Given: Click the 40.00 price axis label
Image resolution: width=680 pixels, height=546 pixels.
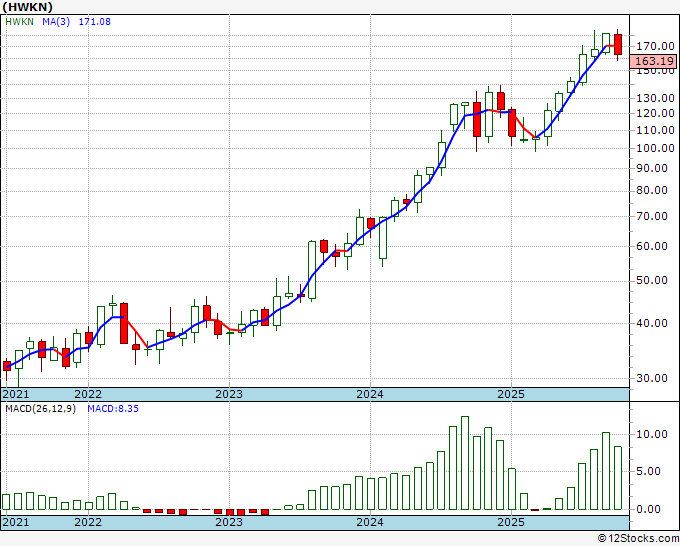Looking at the screenshot, I should pyautogui.click(x=653, y=322).
